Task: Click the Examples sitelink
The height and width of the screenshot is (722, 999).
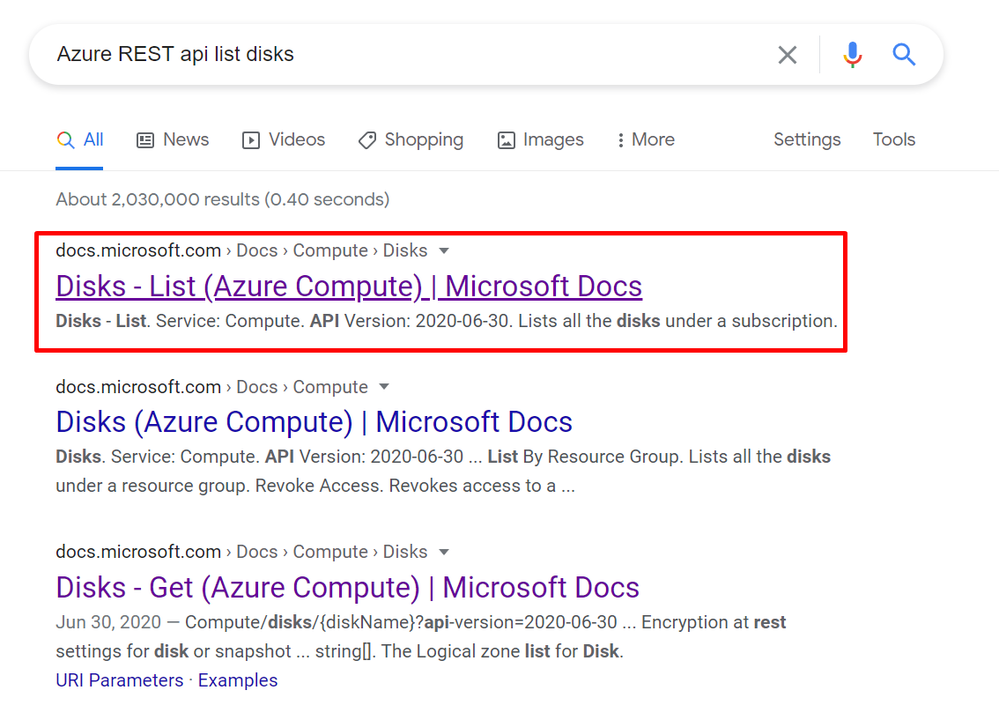Action: [x=238, y=681]
